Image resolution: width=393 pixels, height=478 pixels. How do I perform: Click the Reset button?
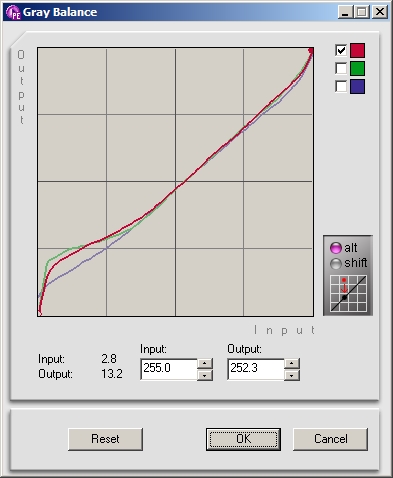coord(105,439)
